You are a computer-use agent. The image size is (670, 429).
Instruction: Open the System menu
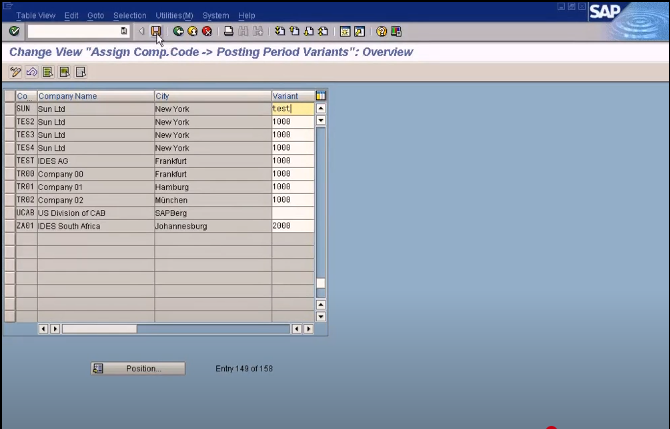click(216, 15)
